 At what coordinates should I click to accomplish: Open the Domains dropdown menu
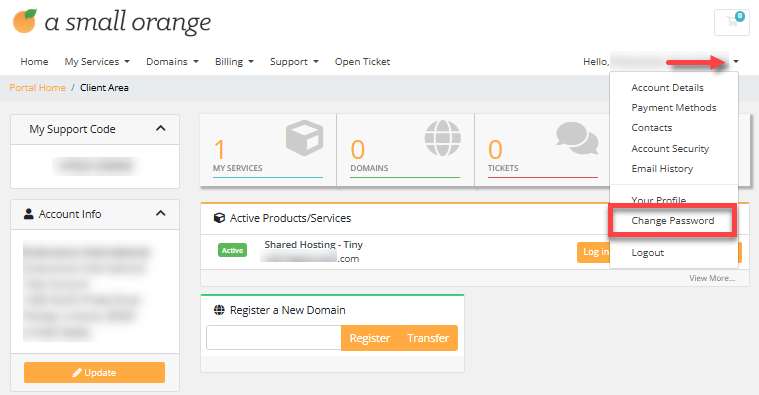pos(172,61)
